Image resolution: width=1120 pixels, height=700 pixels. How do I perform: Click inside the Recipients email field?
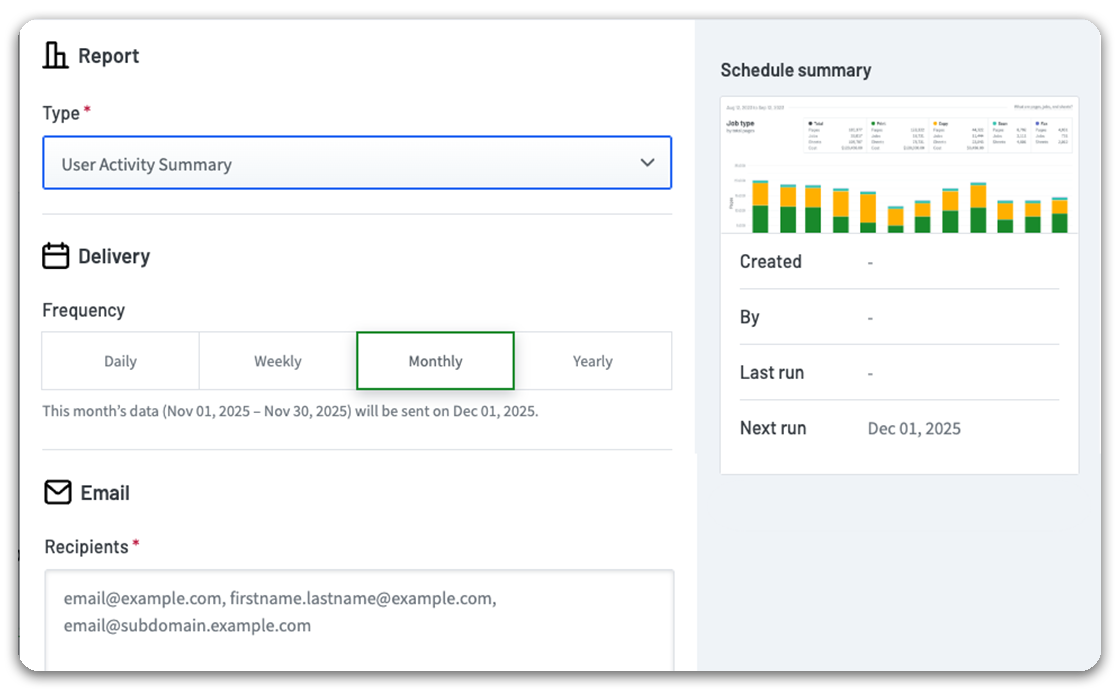click(x=358, y=618)
